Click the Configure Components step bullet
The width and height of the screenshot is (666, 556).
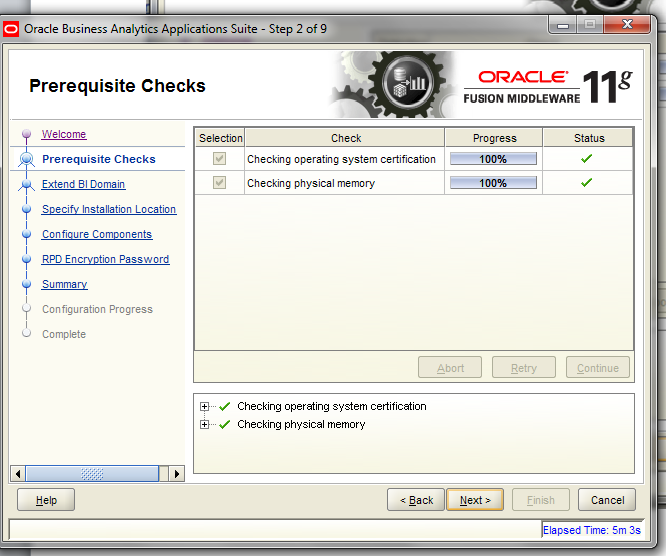tap(26, 234)
